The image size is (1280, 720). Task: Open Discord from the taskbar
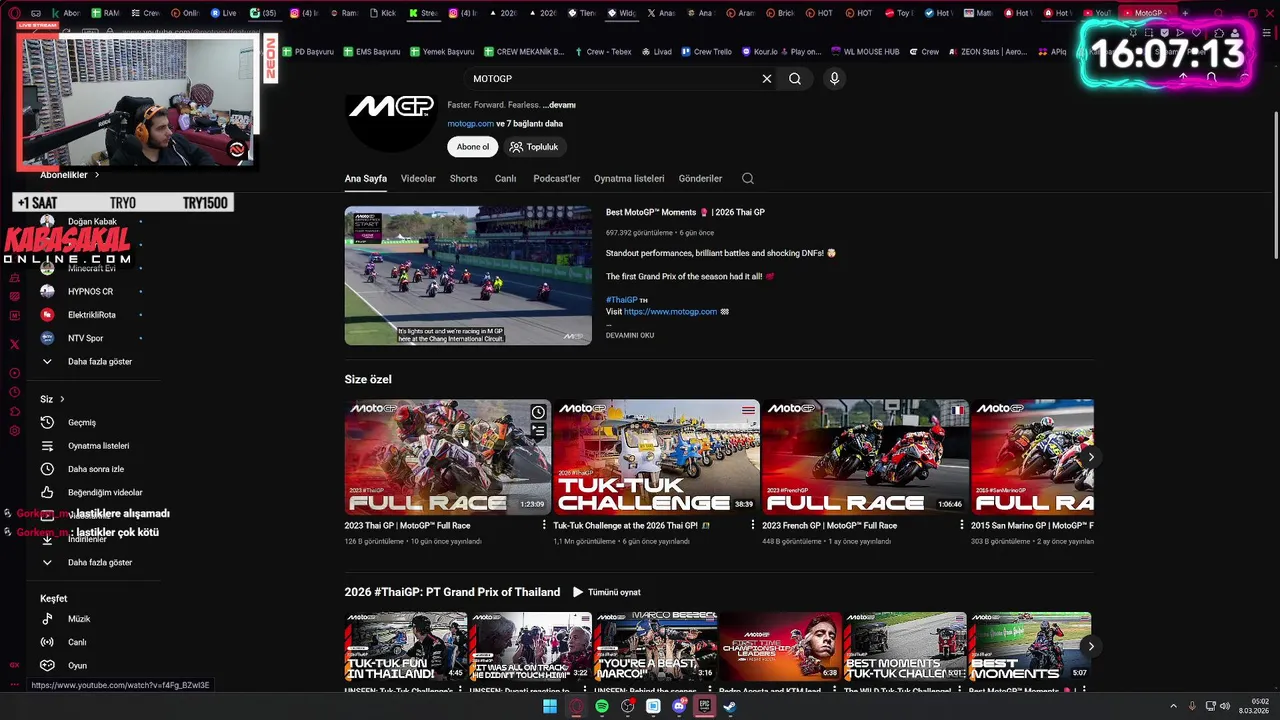pos(679,706)
